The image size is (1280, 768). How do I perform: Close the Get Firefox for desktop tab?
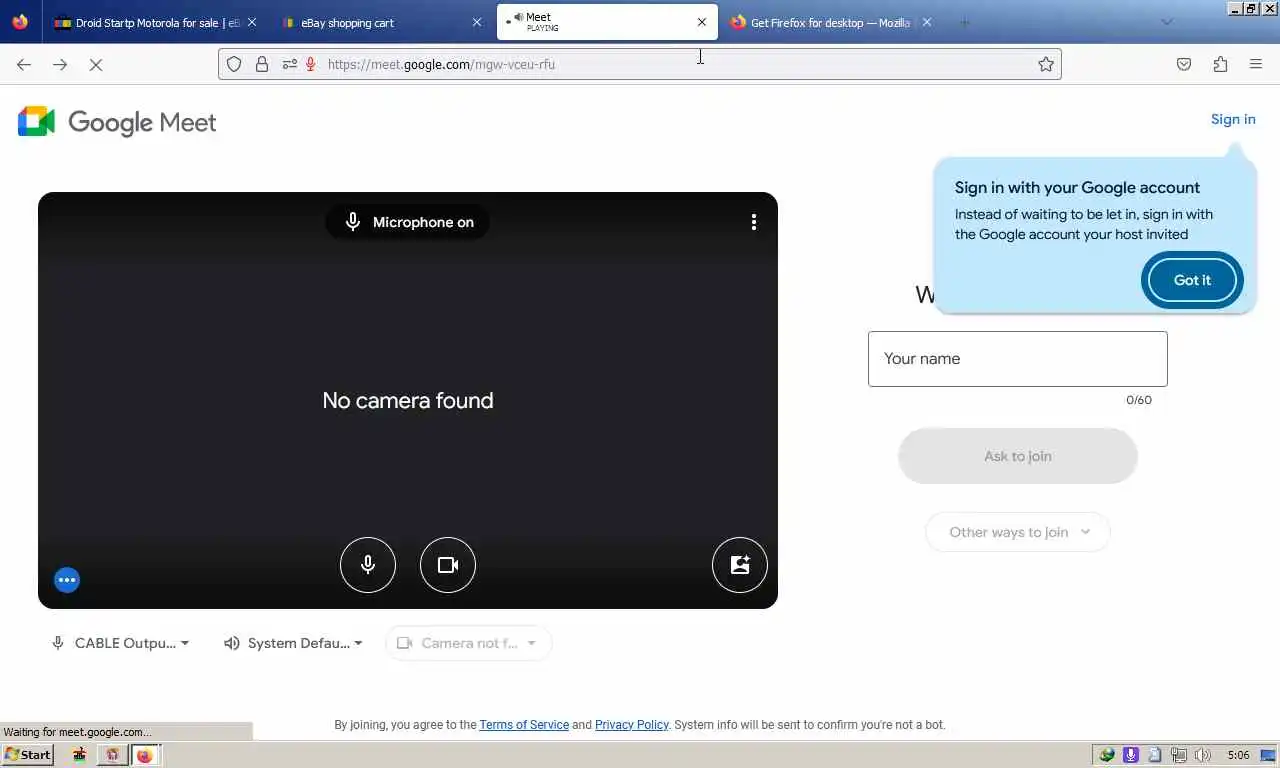point(927,22)
